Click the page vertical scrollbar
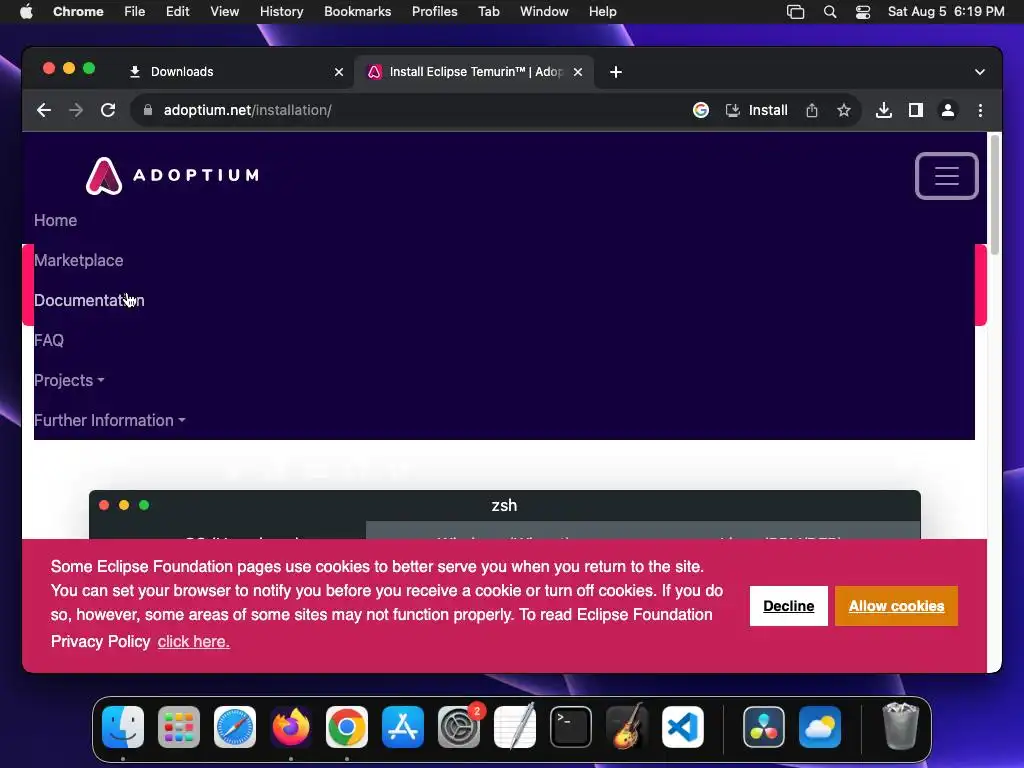Screen dimensions: 1024x768 [x=995, y=195]
